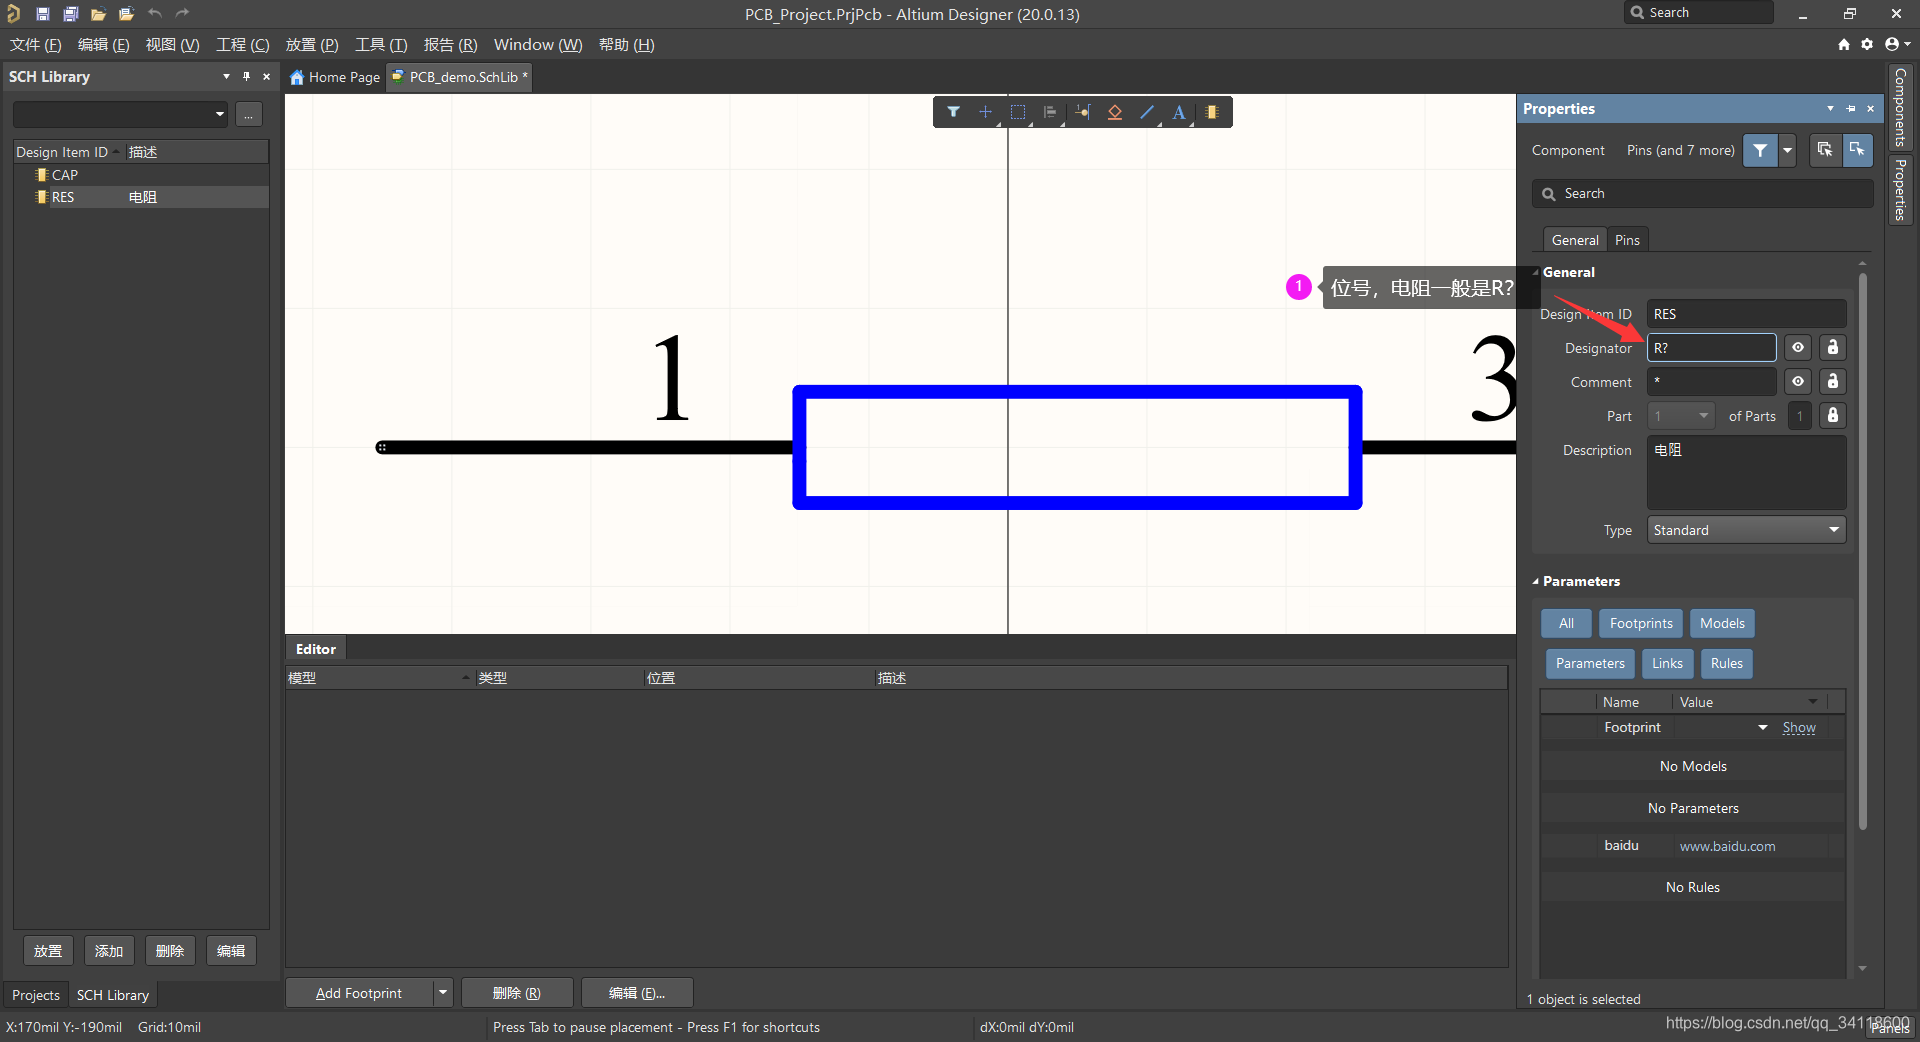Toggle the Links parameters filter
Screen dimensions: 1920x1042
[x=1667, y=663]
